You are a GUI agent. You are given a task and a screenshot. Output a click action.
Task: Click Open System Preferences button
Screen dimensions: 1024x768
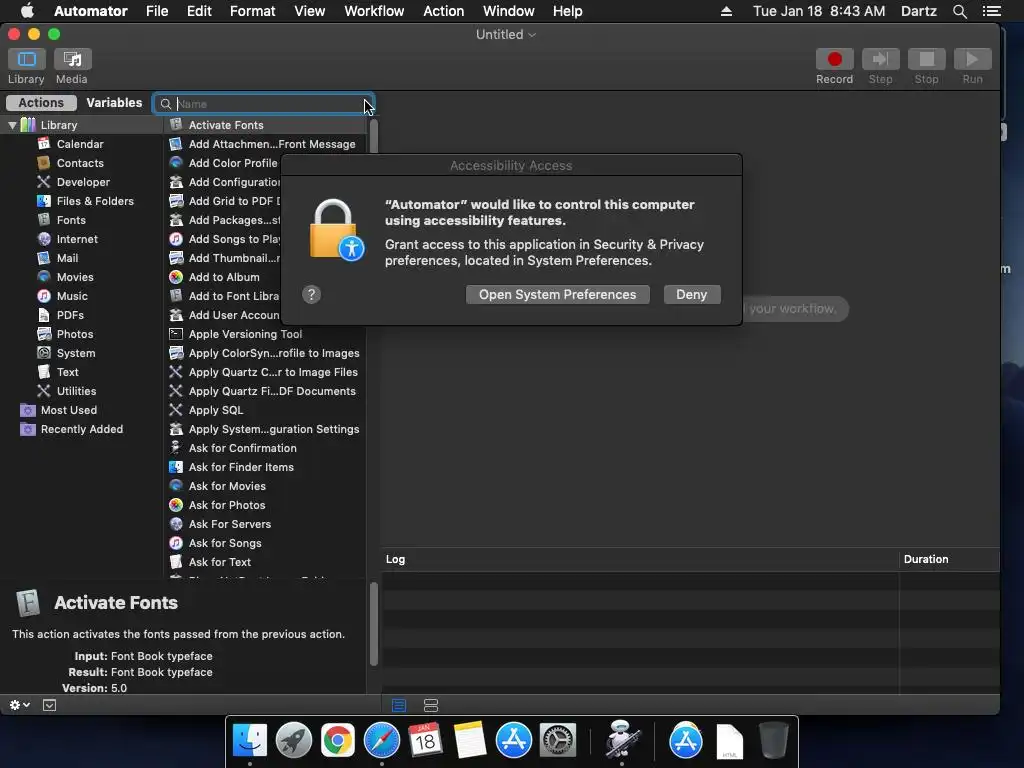coord(557,295)
